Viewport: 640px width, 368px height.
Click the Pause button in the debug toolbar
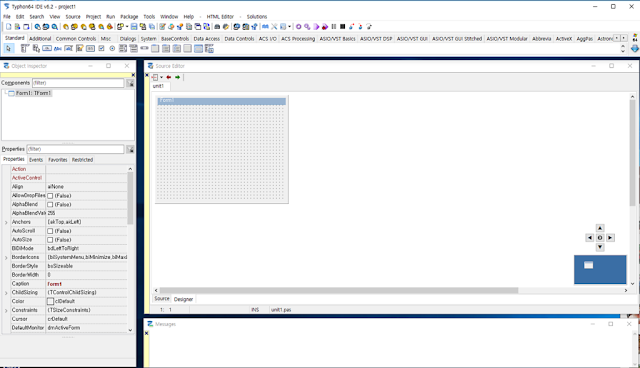point(334,27)
